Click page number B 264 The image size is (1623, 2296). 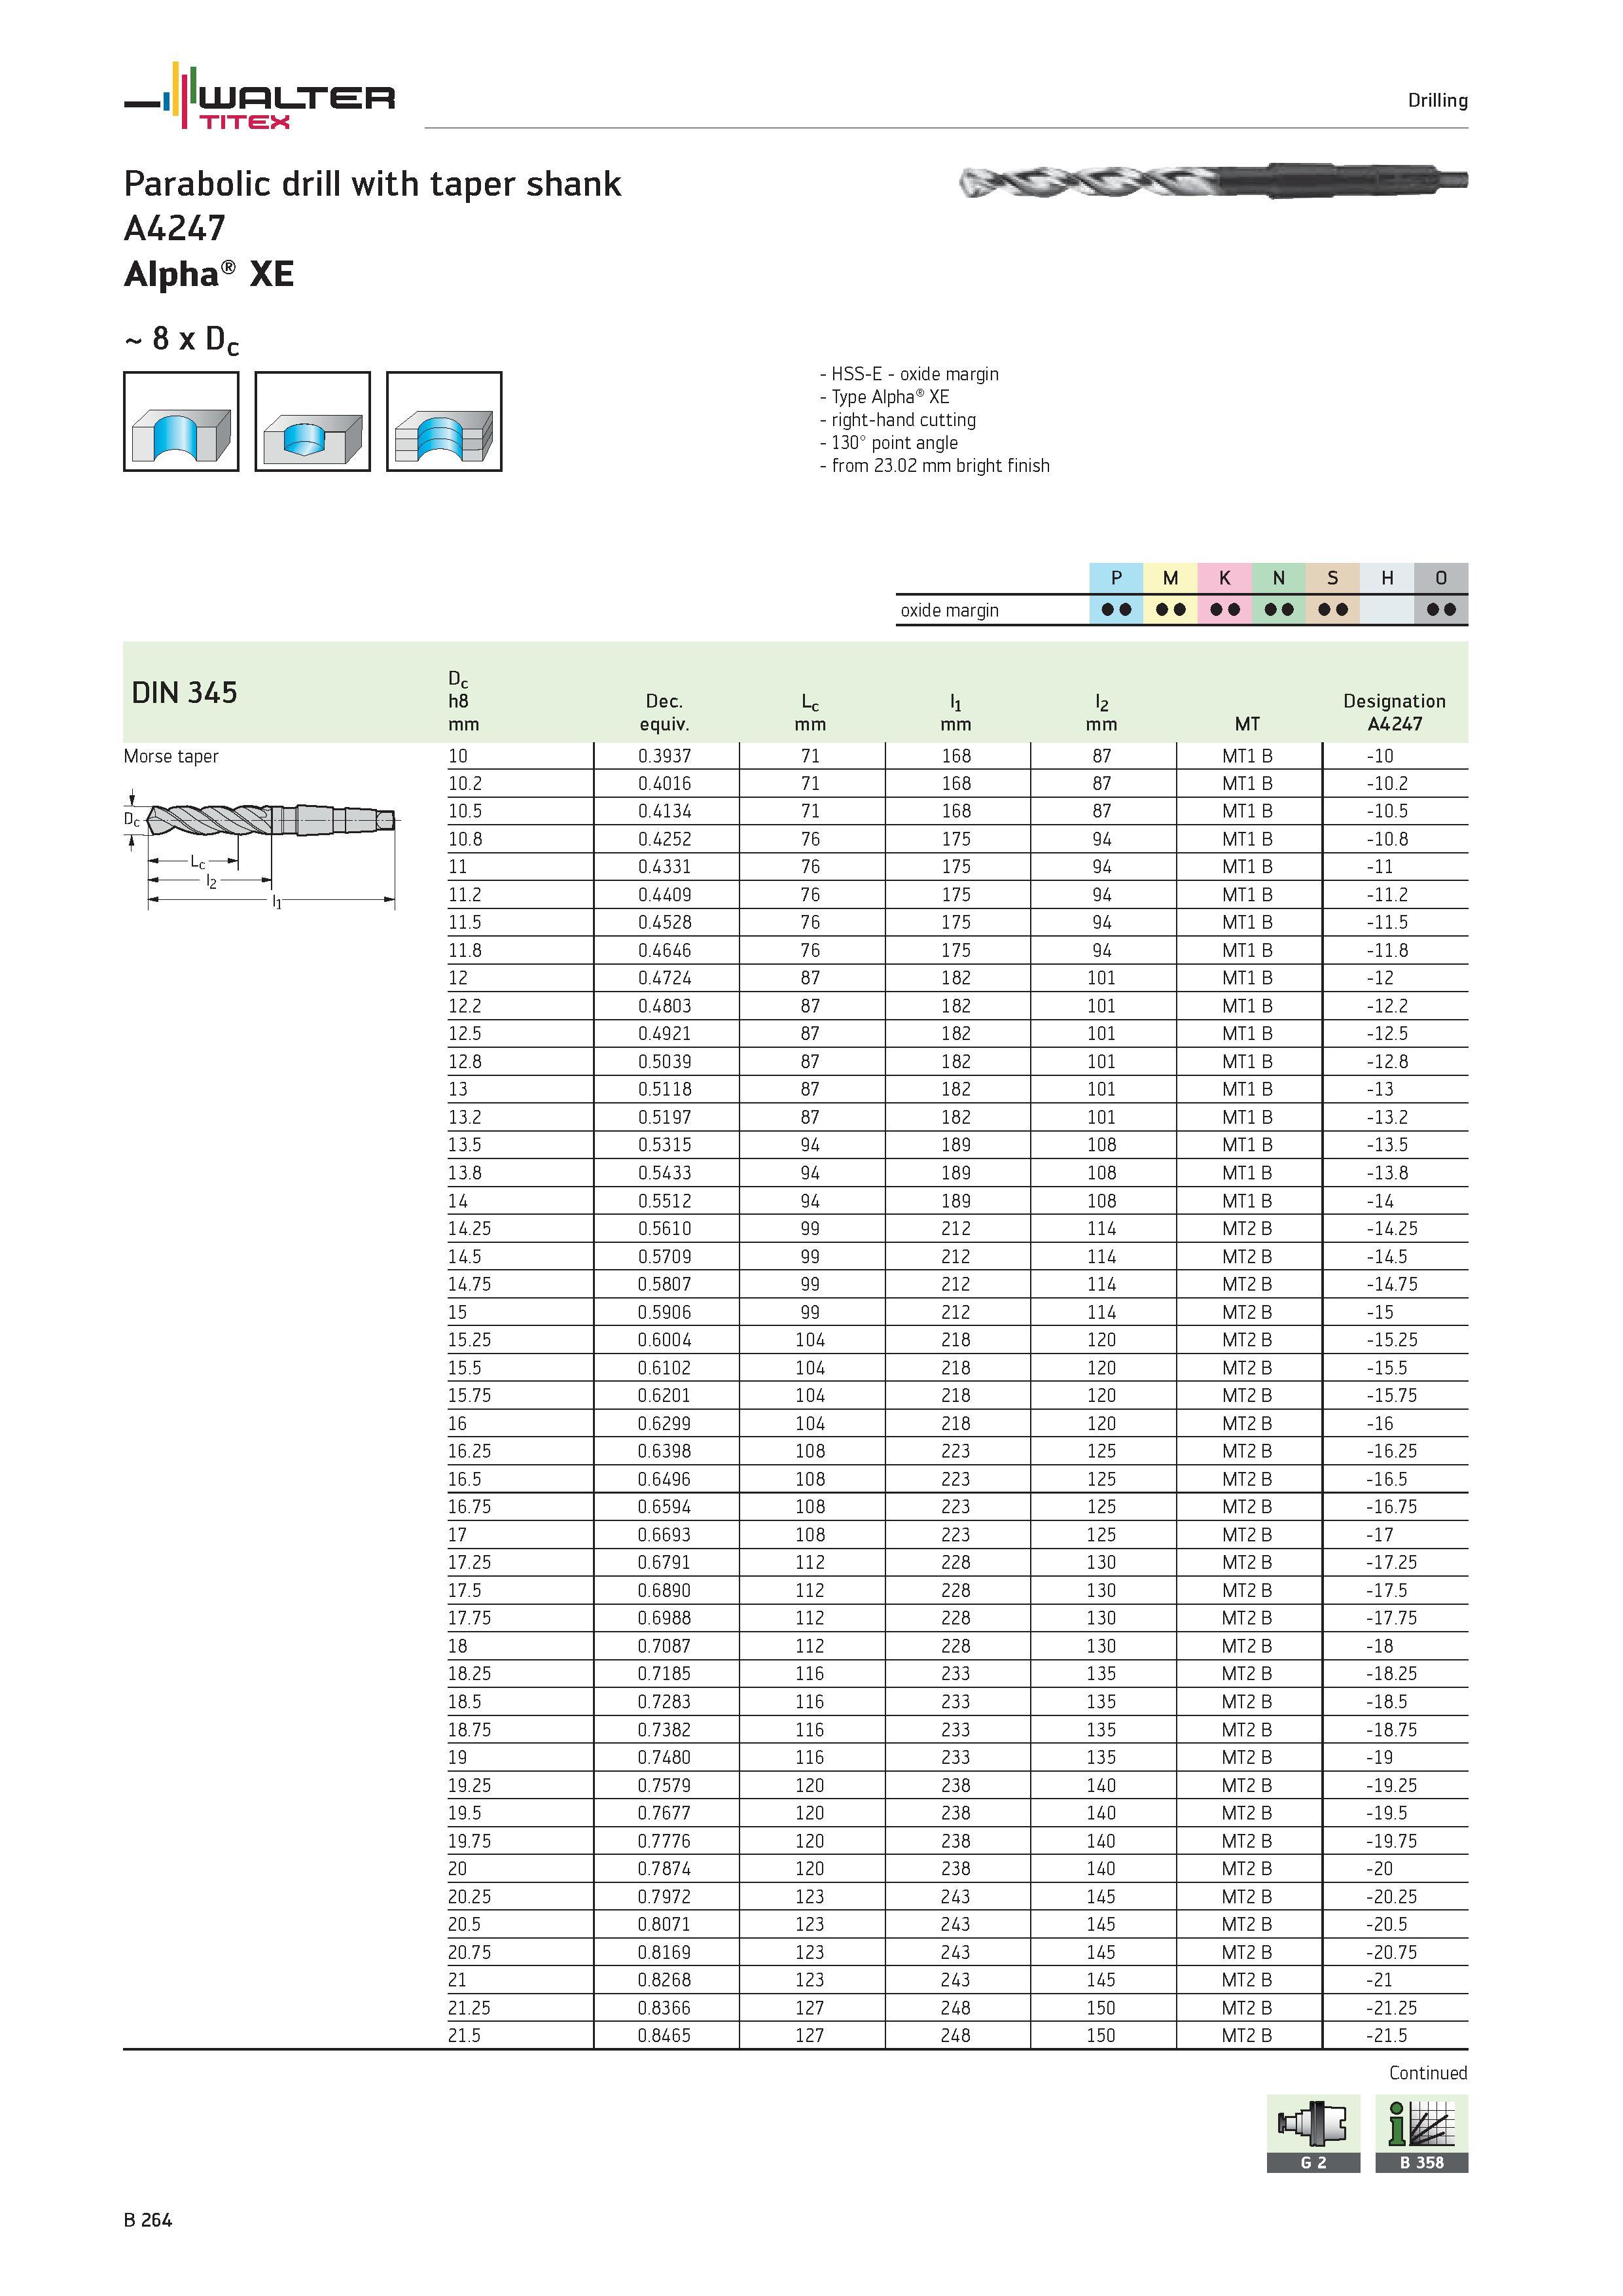148,2220
